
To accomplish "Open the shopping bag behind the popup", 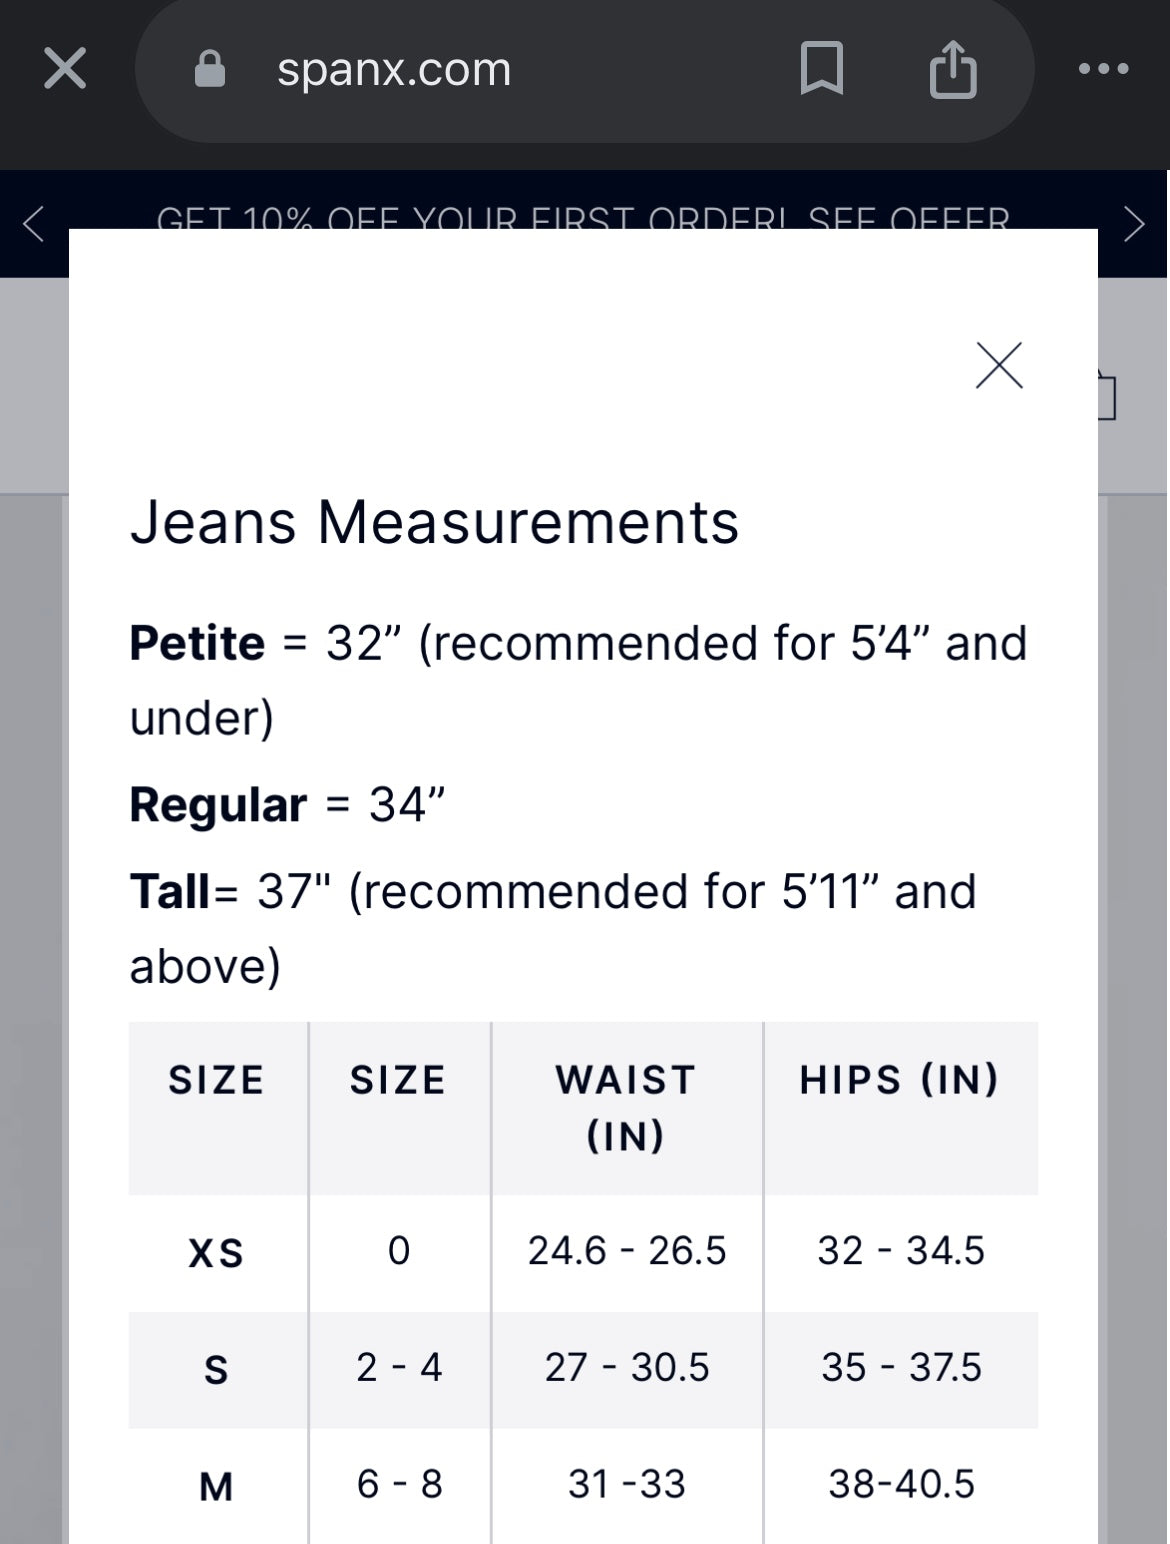I will tap(1106, 395).
